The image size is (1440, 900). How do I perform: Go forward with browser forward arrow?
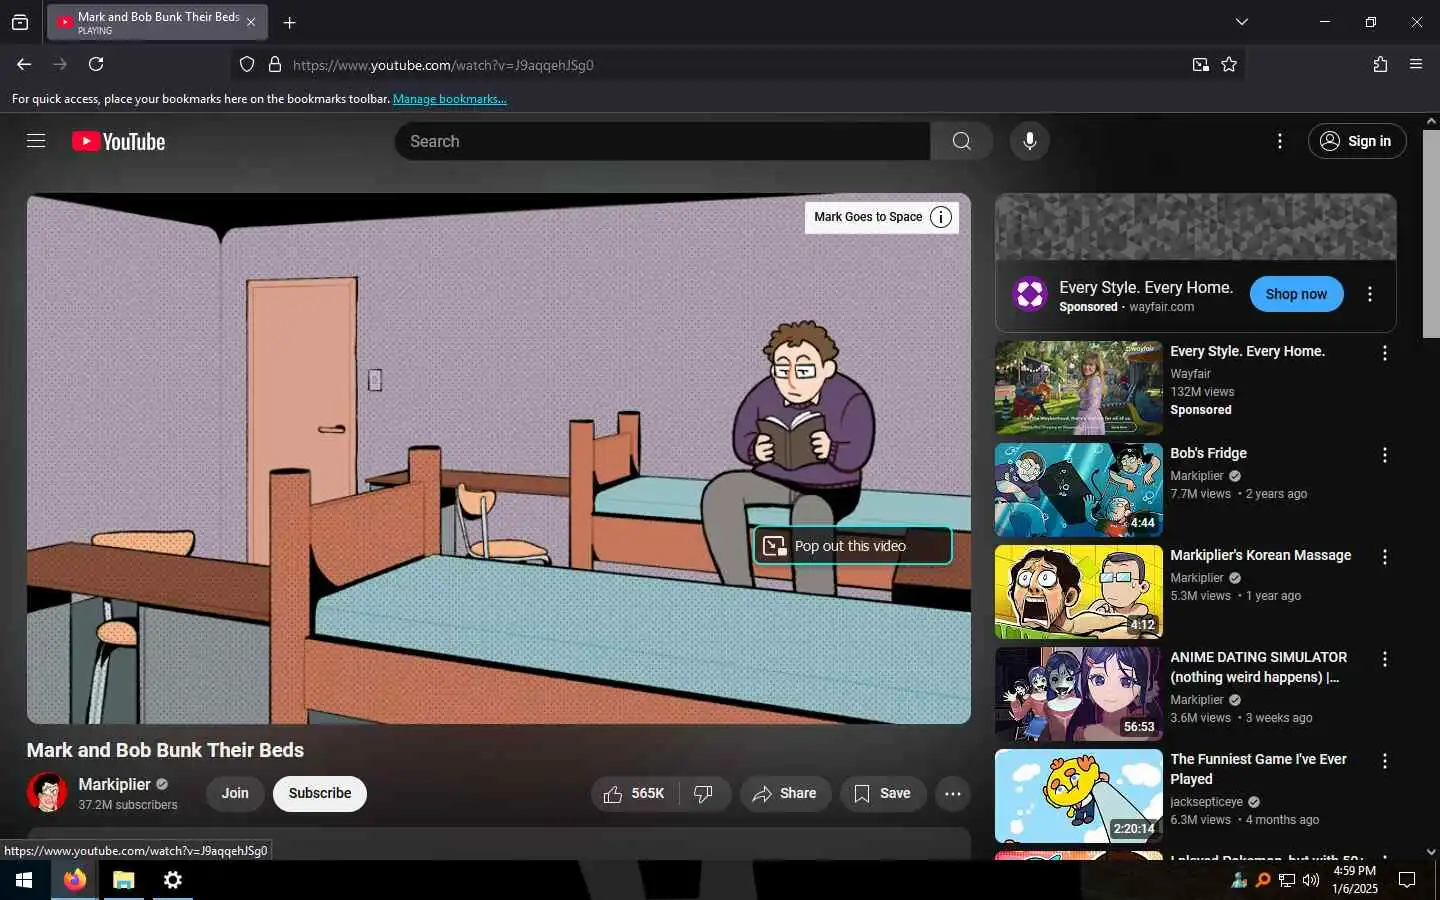60,64
